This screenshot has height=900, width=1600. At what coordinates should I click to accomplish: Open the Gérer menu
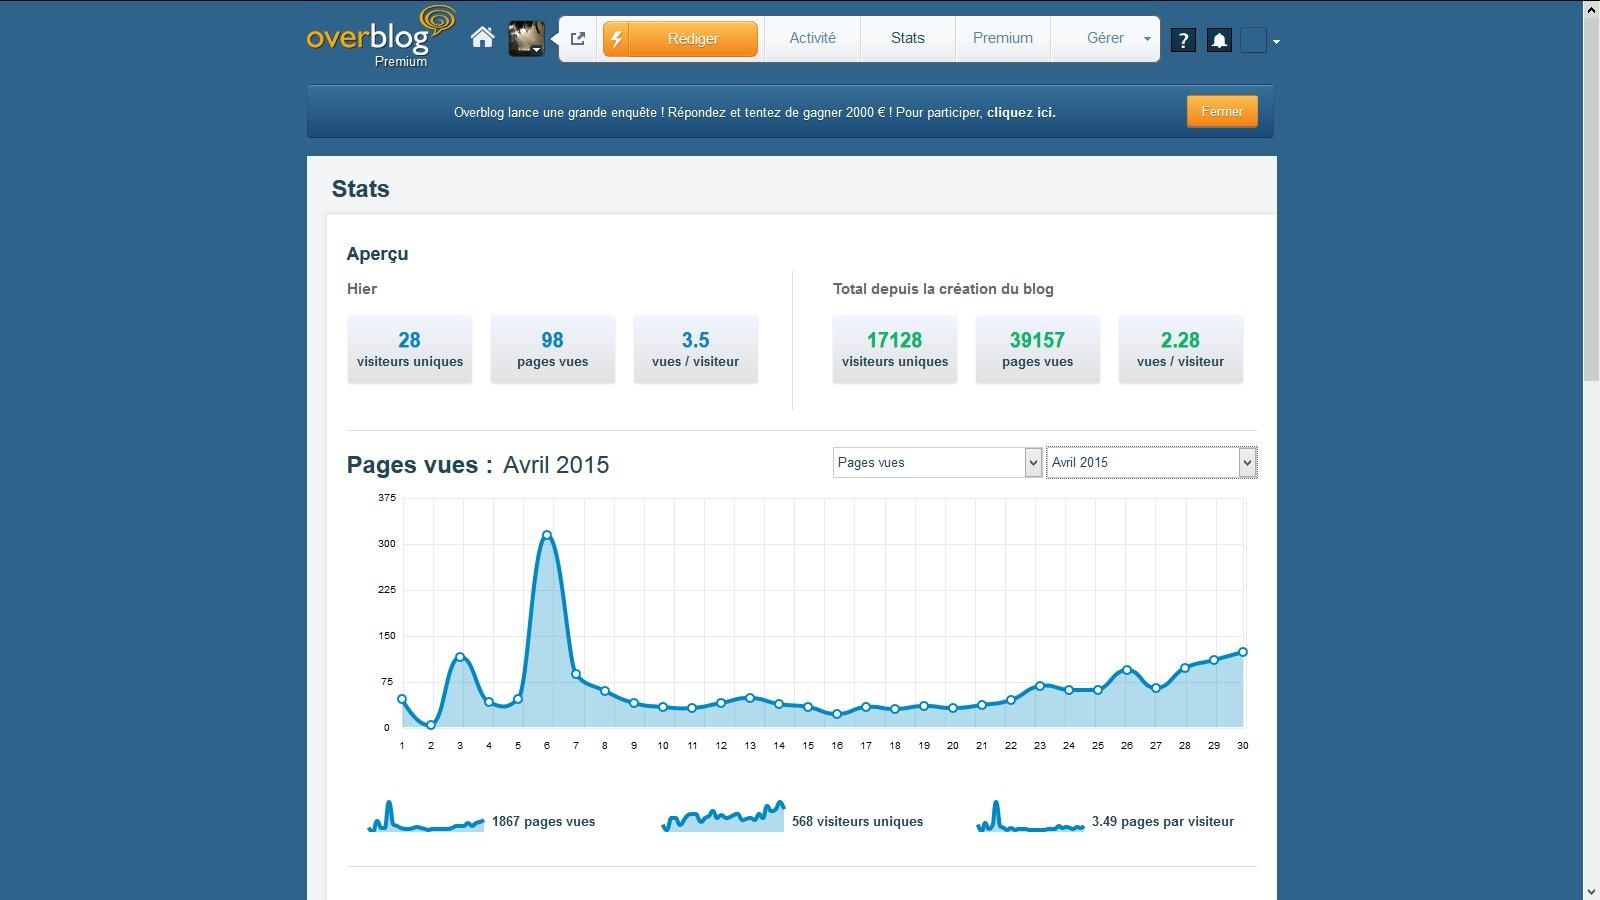pos(1105,38)
